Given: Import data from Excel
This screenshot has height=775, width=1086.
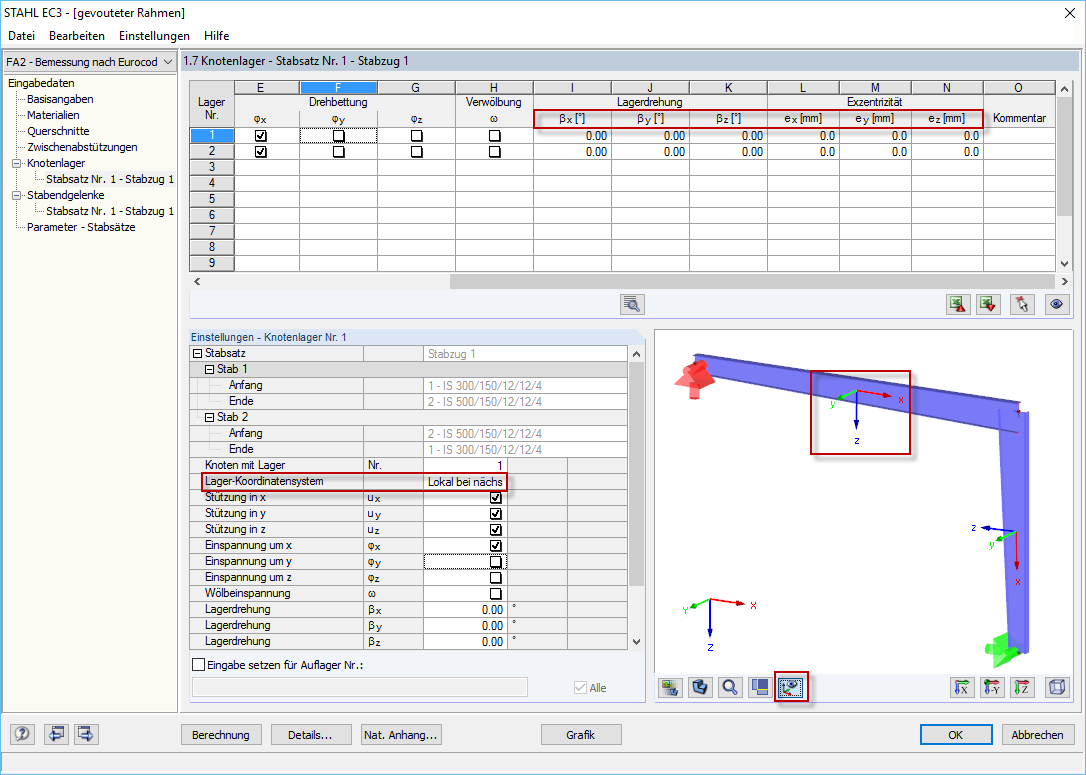Looking at the screenshot, I should coord(988,304).
